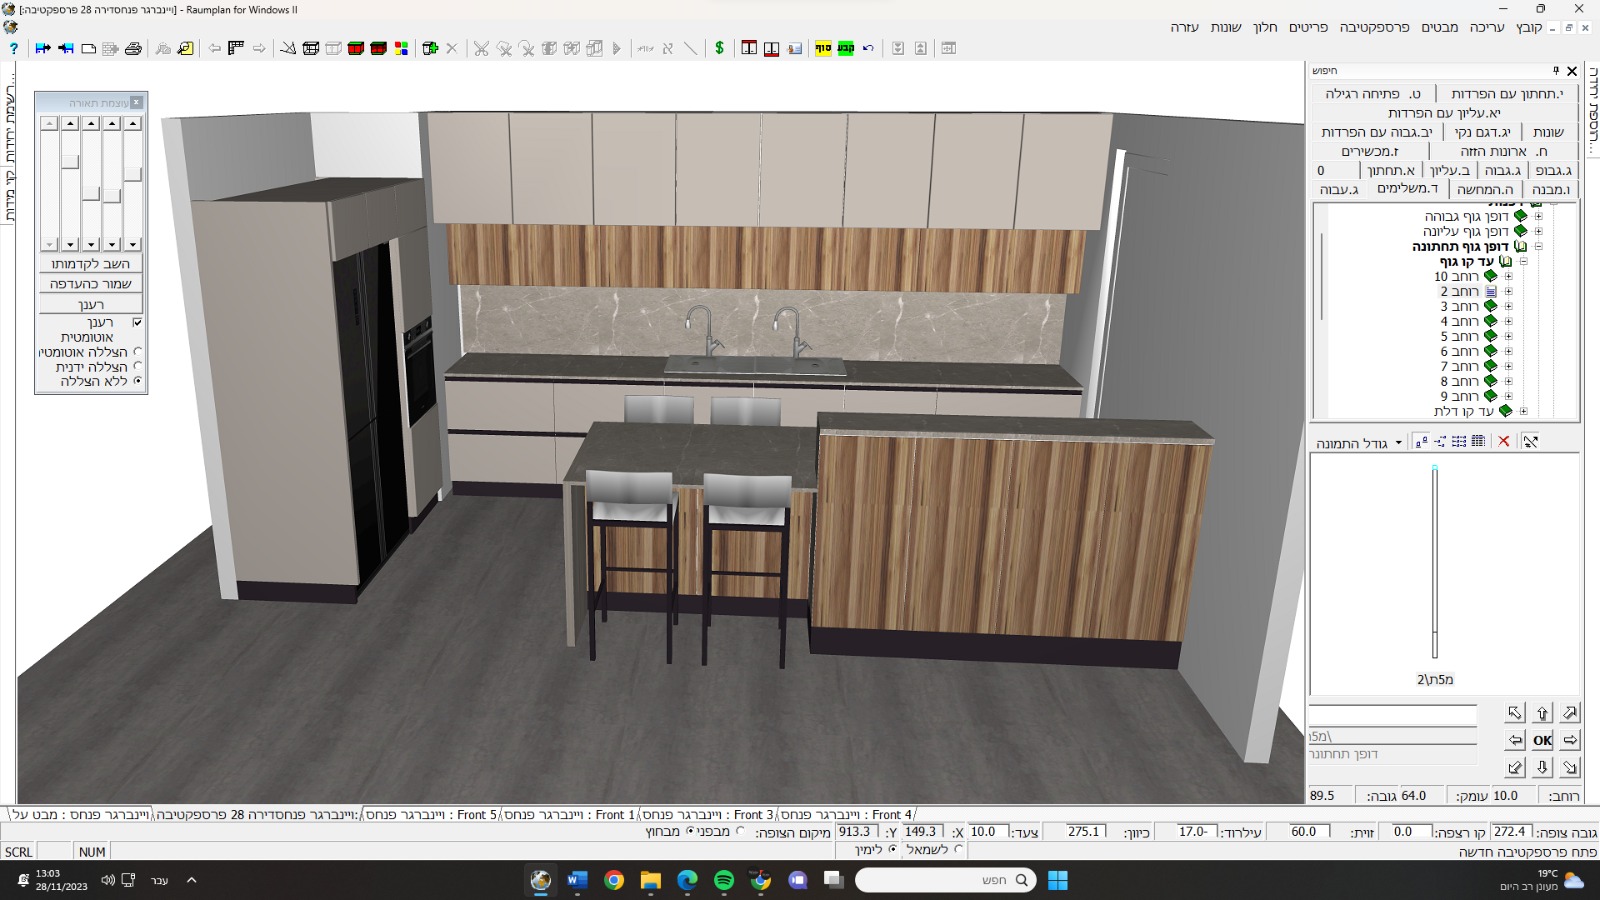Select the ללא הצללה radio option
This screenshot has width=1600, height=900.
(137, 381)
